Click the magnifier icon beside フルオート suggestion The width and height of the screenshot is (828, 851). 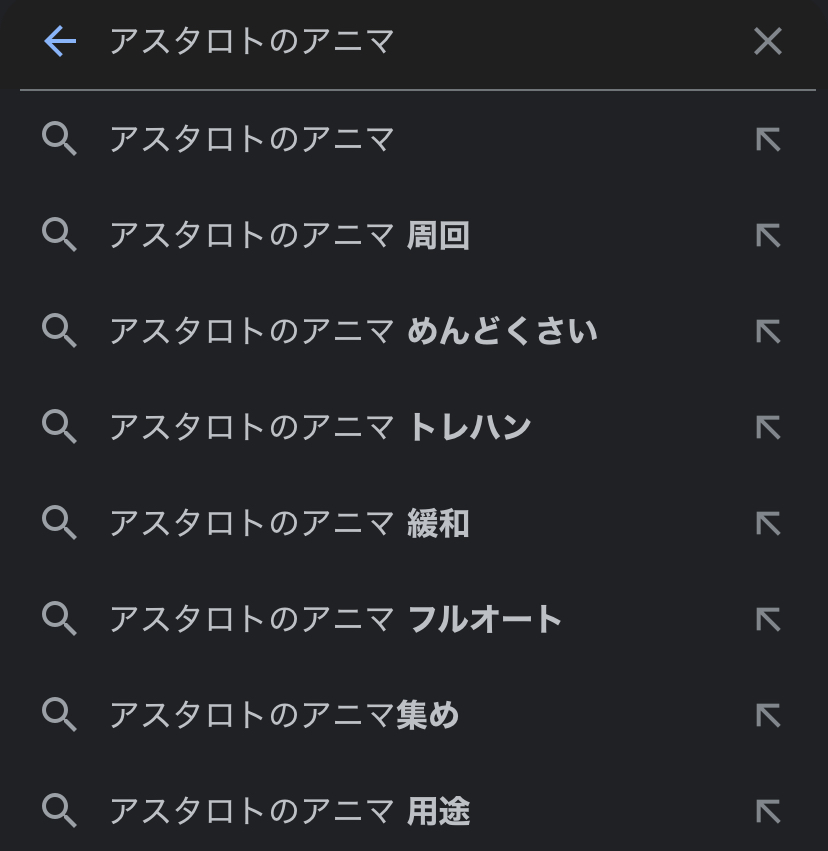click(x=60, y=620)
